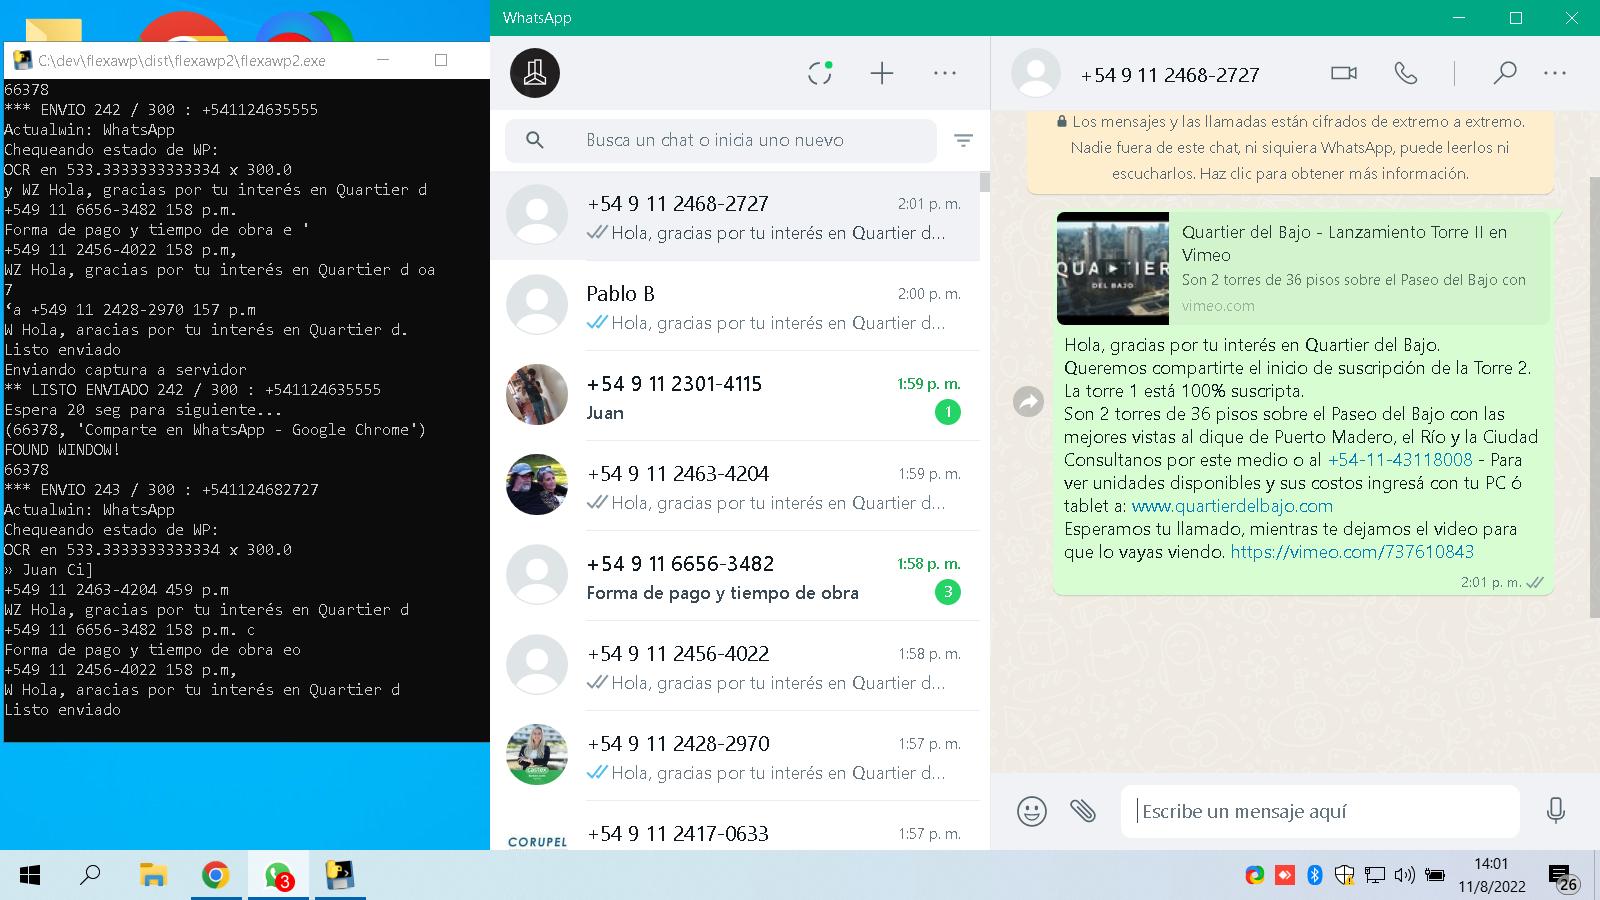Click the paperclip attach icon
This screenshot has width=1600, height=900.
pos(1083,811)
